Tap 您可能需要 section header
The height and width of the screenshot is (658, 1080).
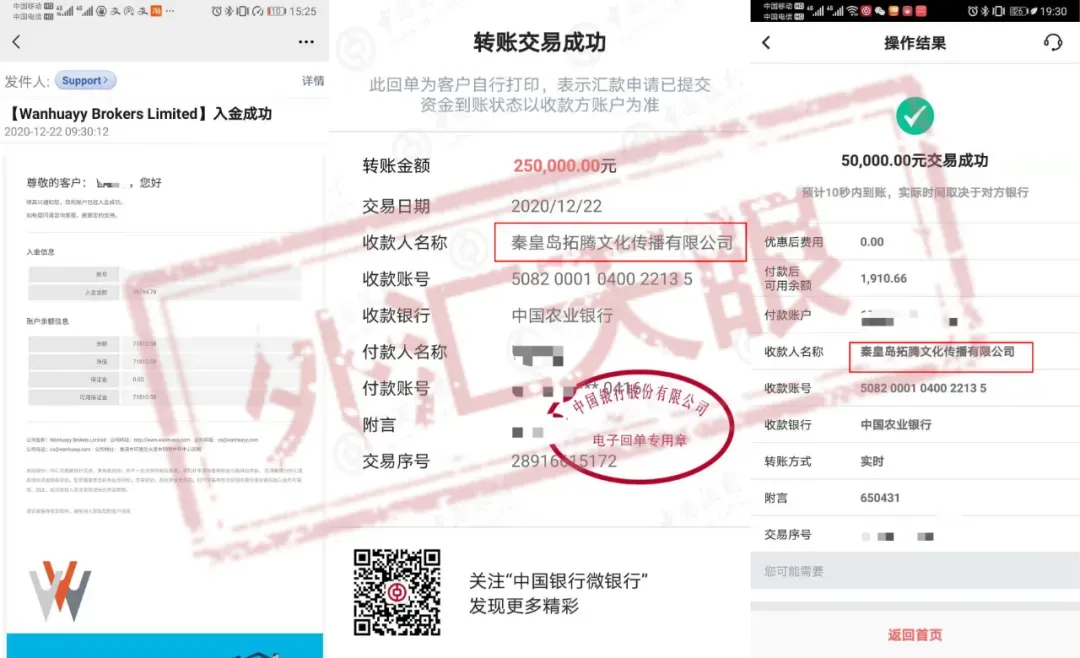click(x=915, y=571)
